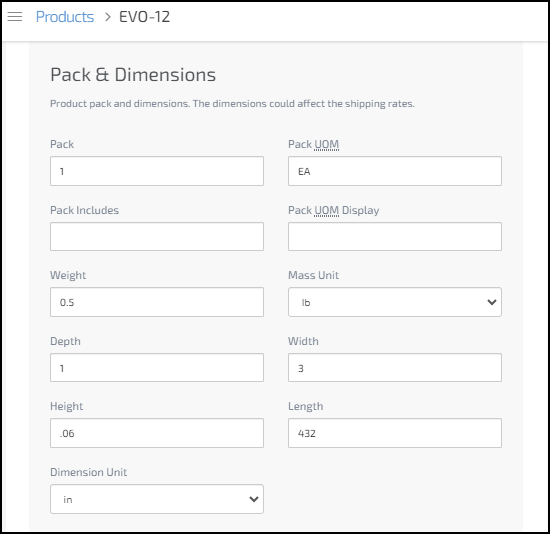Click the Weight field showing 0.5
This screenshot has width=550, height=534.
(x=157, y=302)
